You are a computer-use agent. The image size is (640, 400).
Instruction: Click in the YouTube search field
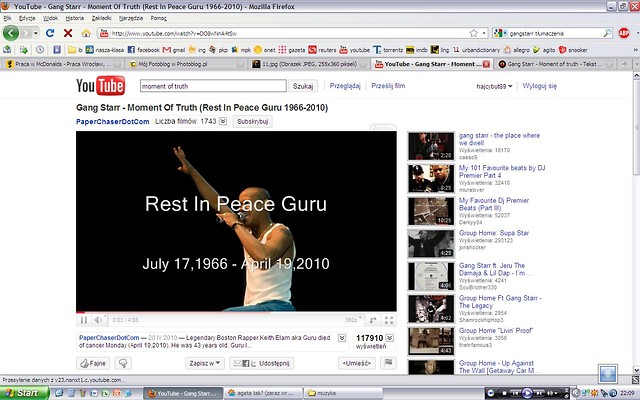213,86
